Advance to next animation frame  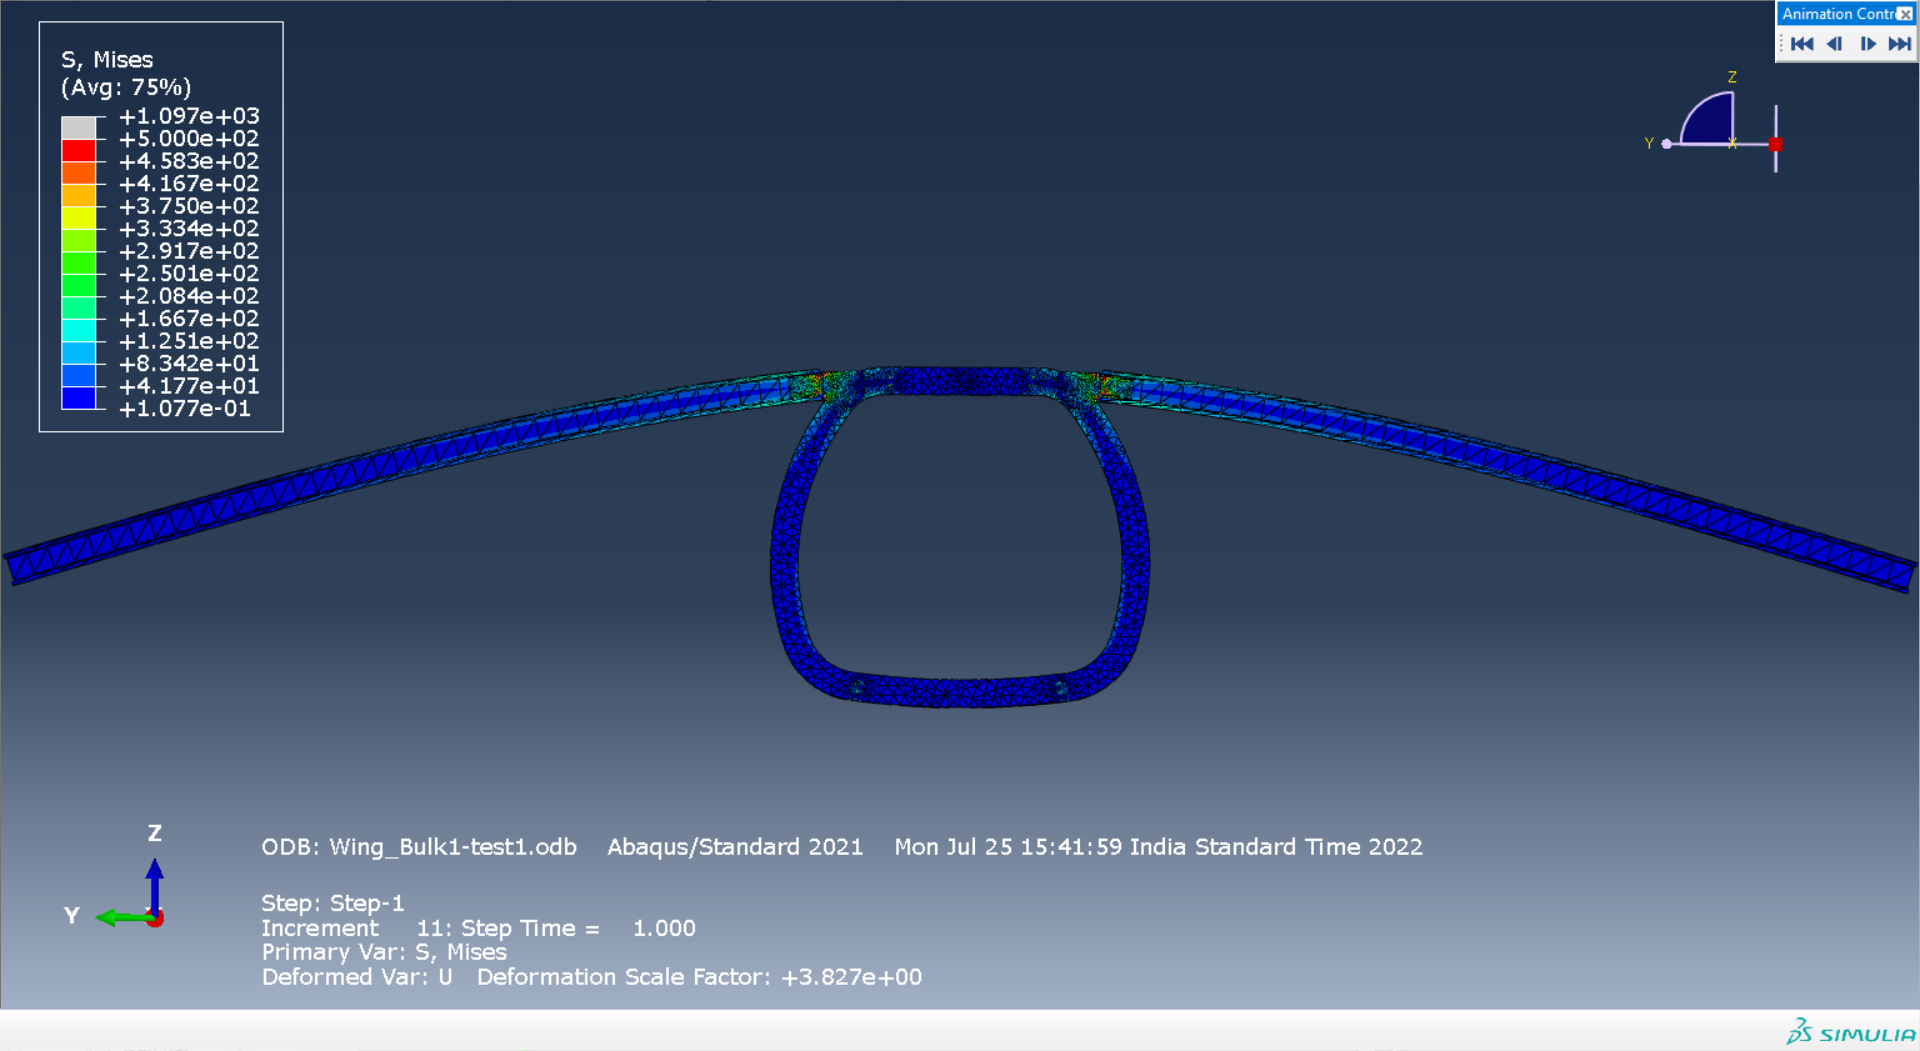pos(1867,44)
